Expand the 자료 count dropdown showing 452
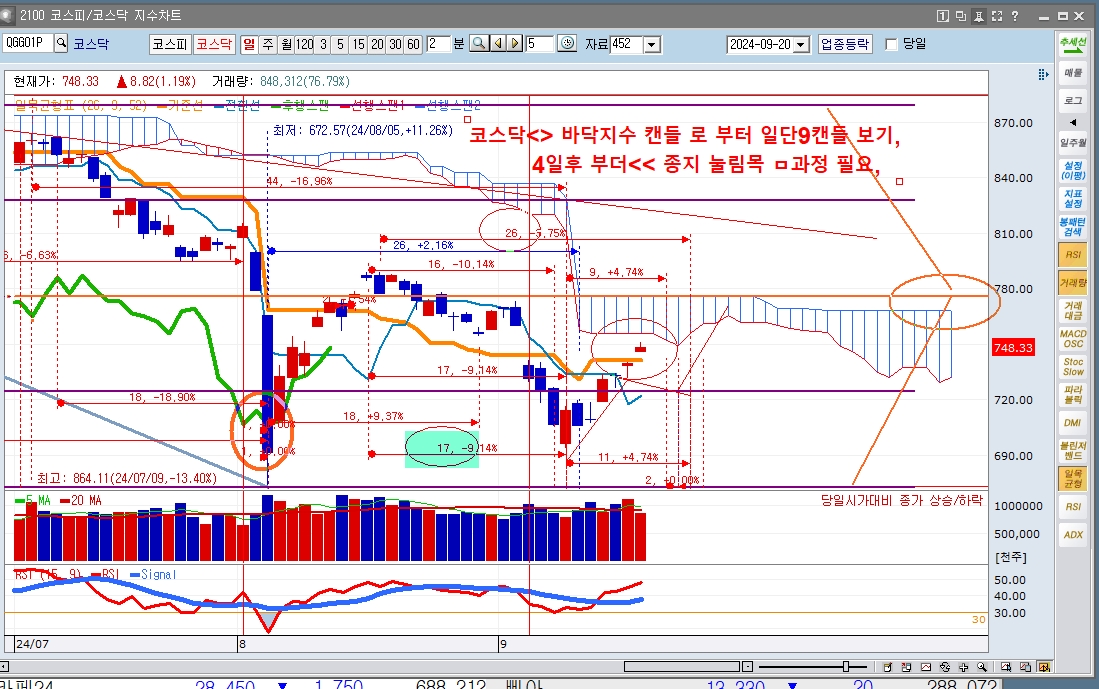Viewport: 1099px width, 689px height. (652, 44)
